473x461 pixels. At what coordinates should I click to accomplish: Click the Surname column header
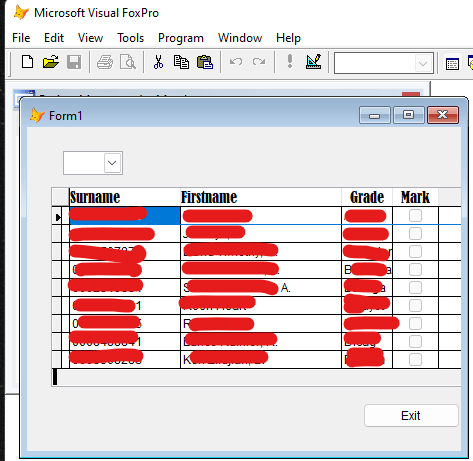click(x=125, y=197)
